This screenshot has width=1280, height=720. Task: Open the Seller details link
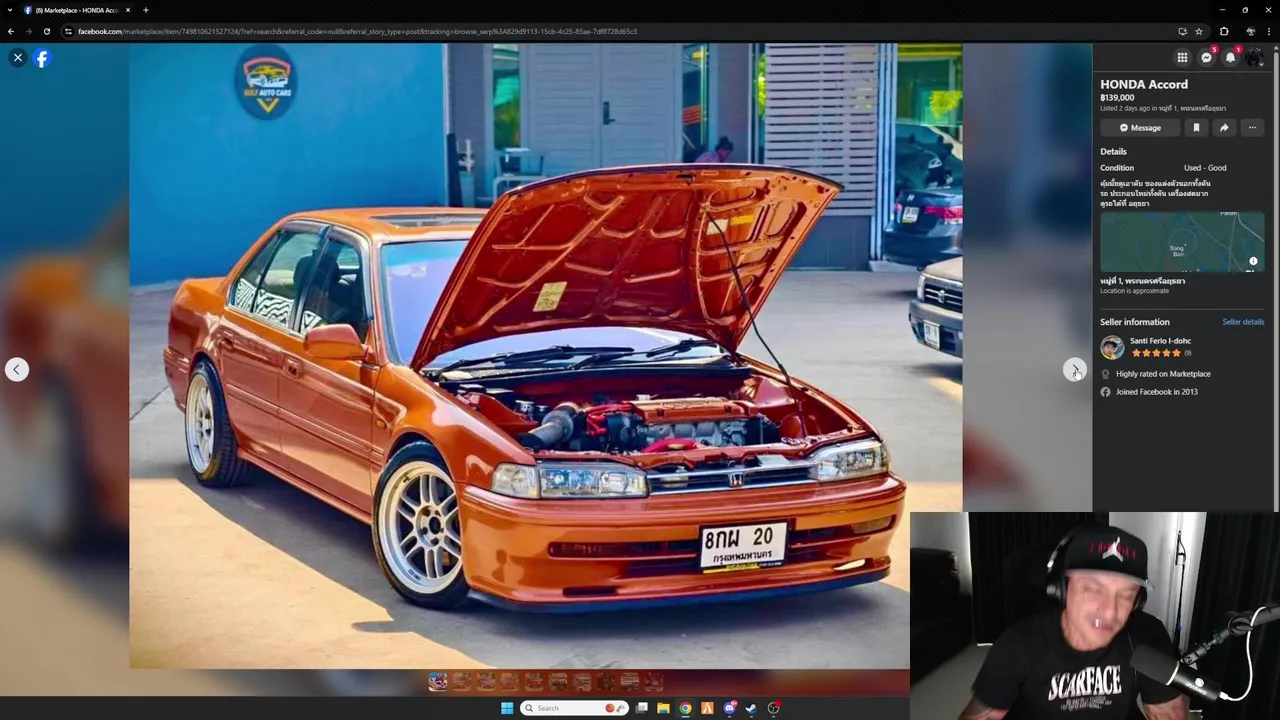[1243, 322]
